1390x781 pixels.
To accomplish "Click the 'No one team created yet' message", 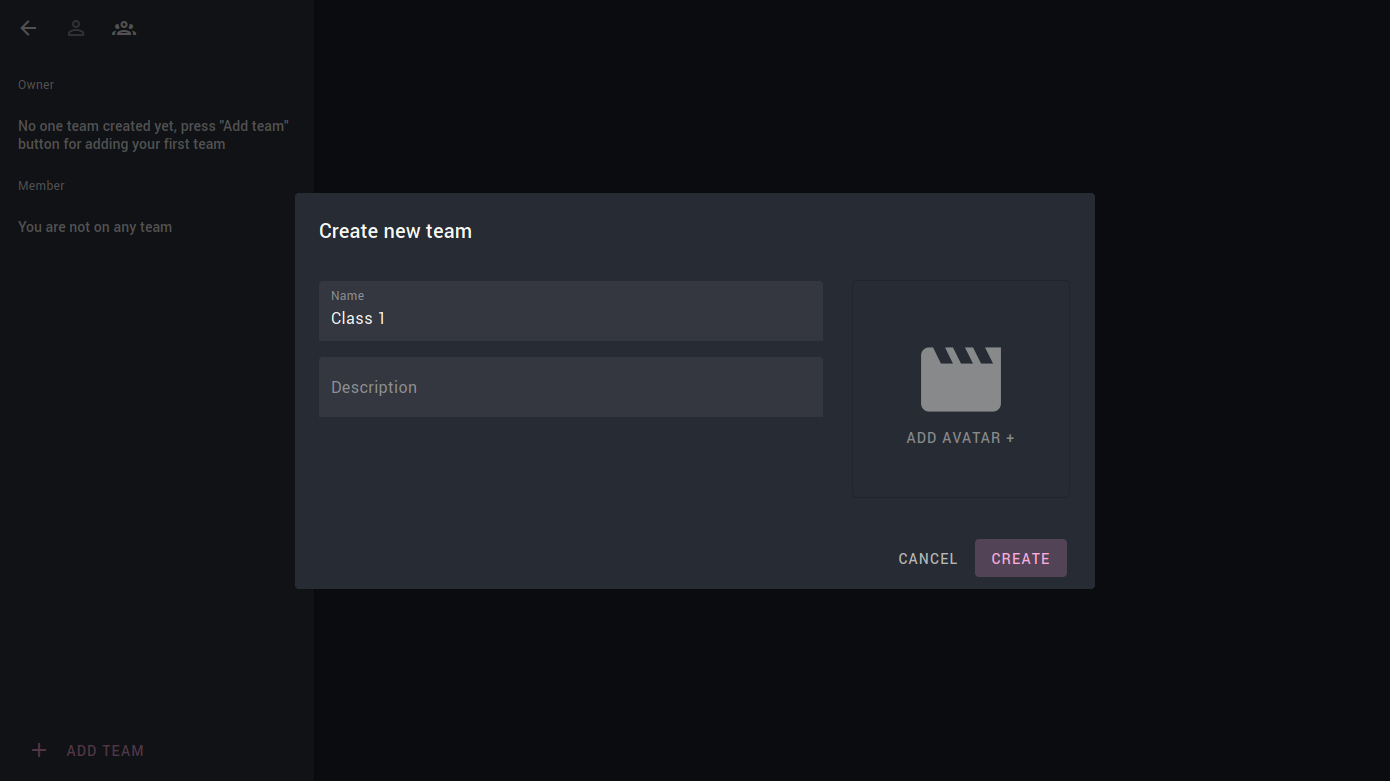I will 153,135.
